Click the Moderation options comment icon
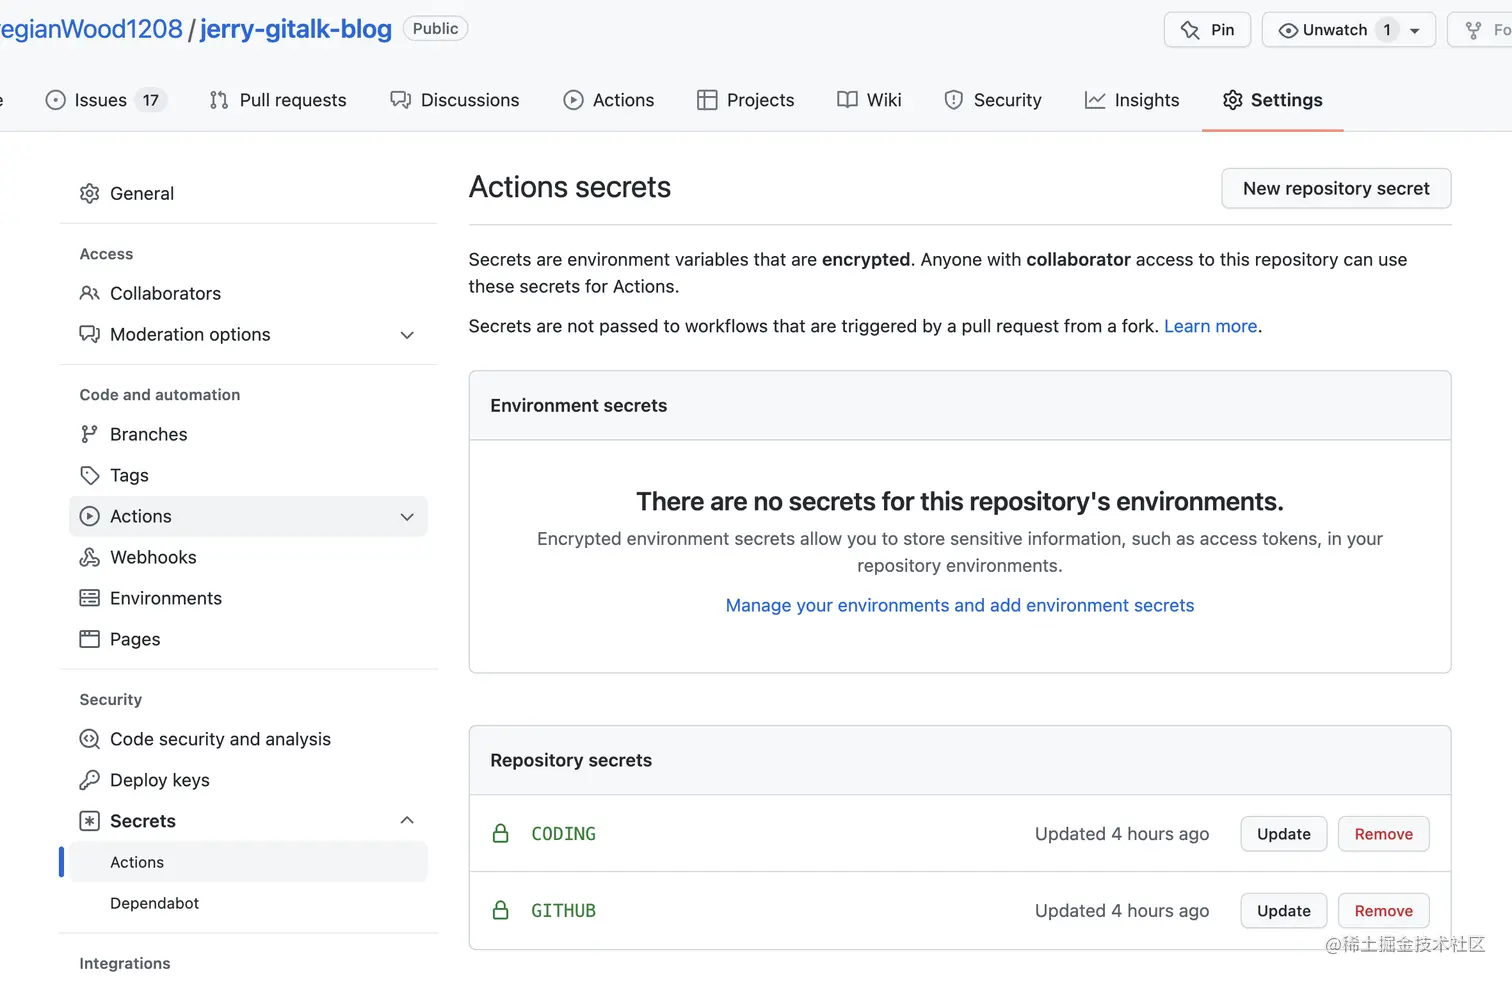Viewport: 1512px width, 981px height. coord(89,334)
